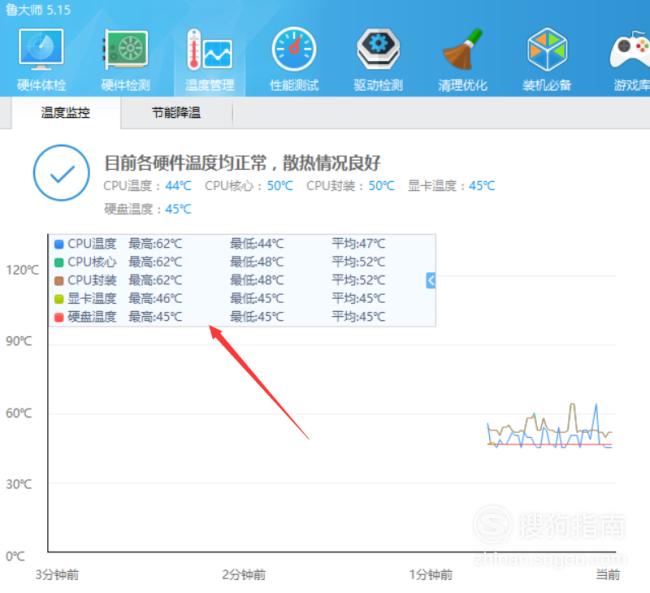The height and width of the screenshot is (593, 650).
Task: Switch to 温度监控 tab
Action: coord(65,112)
